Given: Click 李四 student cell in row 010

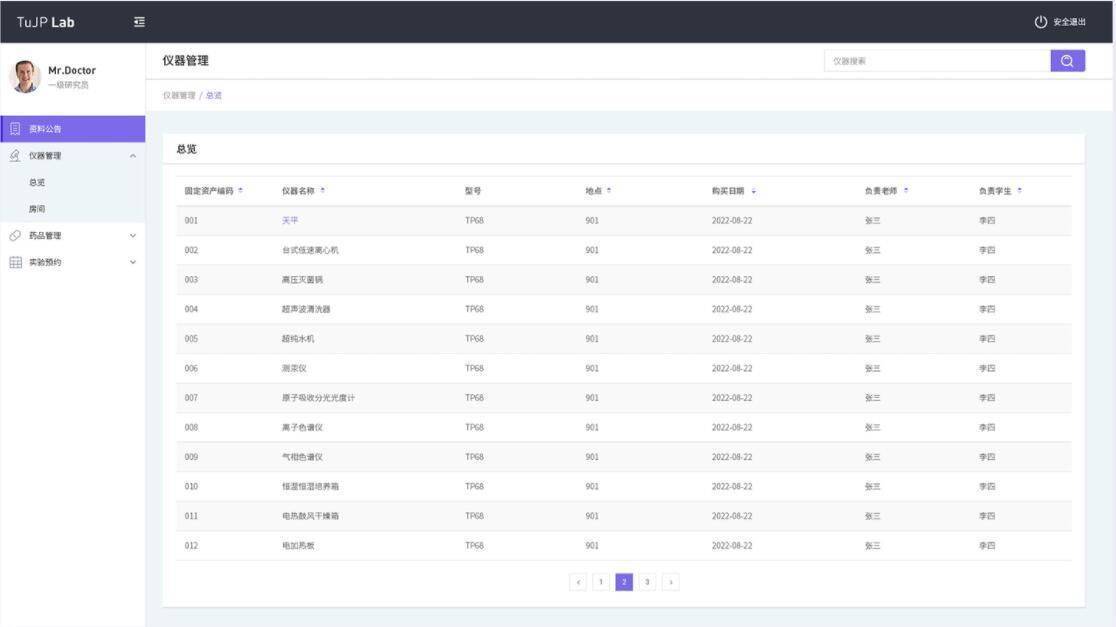Looking at the screenshot, I should pyautogui.click(x=986, y=487).
